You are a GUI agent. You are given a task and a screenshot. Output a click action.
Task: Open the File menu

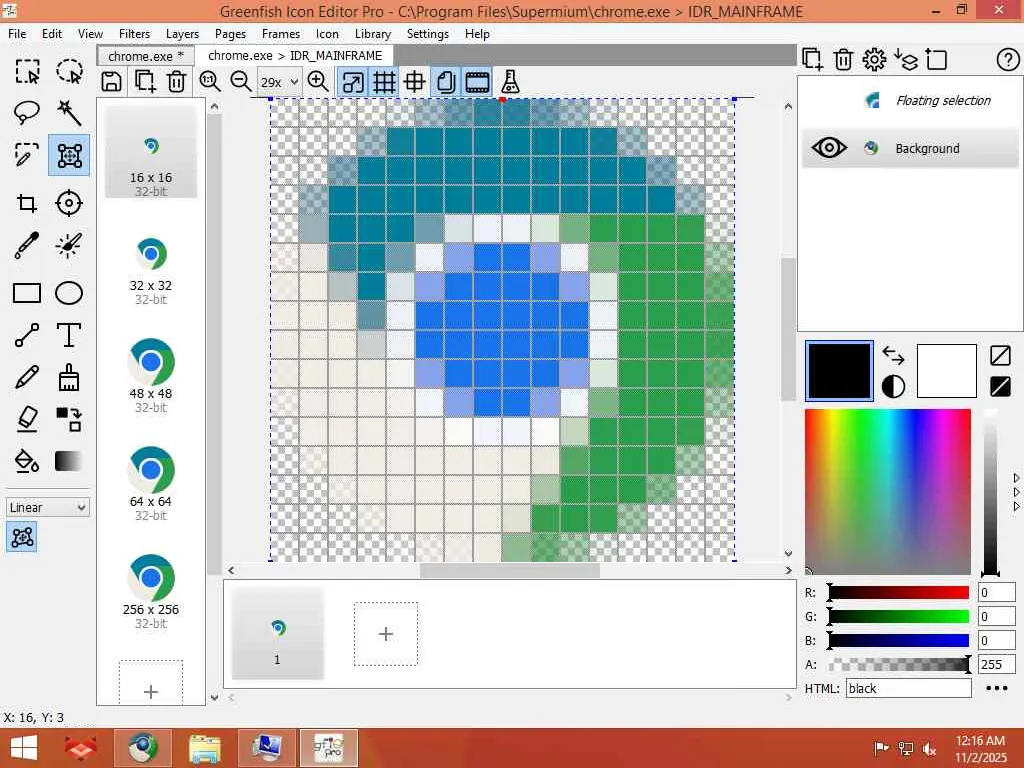[17, 34]
